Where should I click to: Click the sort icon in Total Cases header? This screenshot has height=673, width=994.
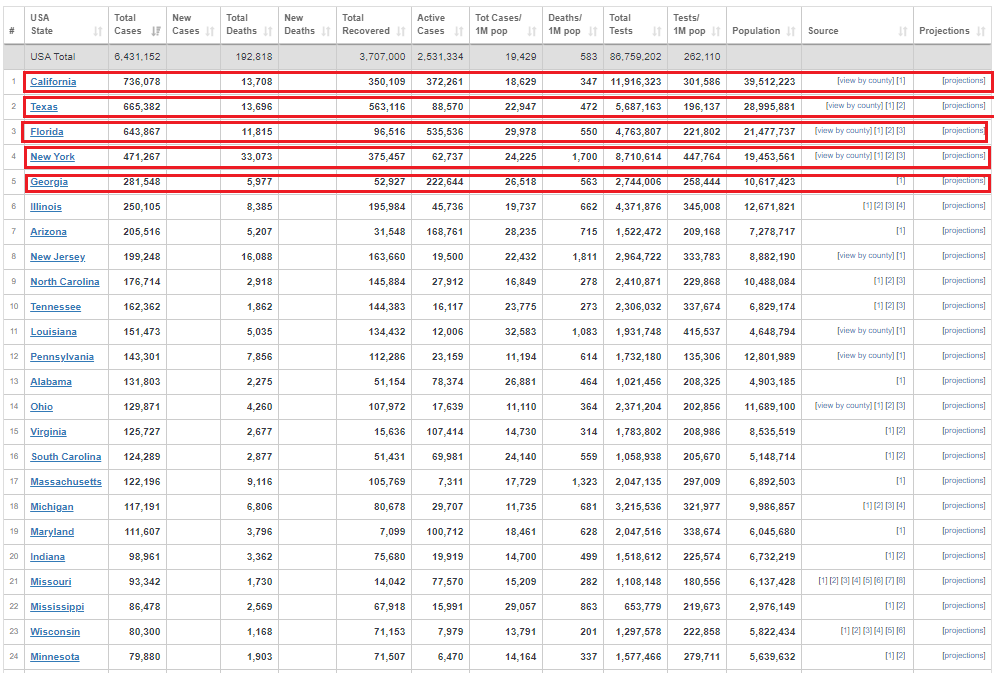(x=156, y=31)
